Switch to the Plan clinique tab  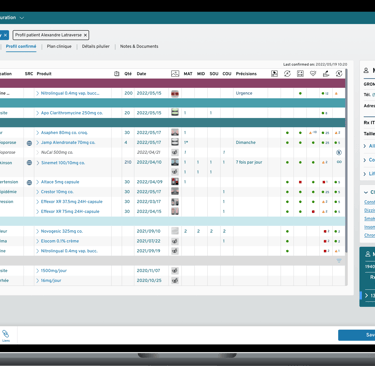pyautogui.click(x=59, y=46)
